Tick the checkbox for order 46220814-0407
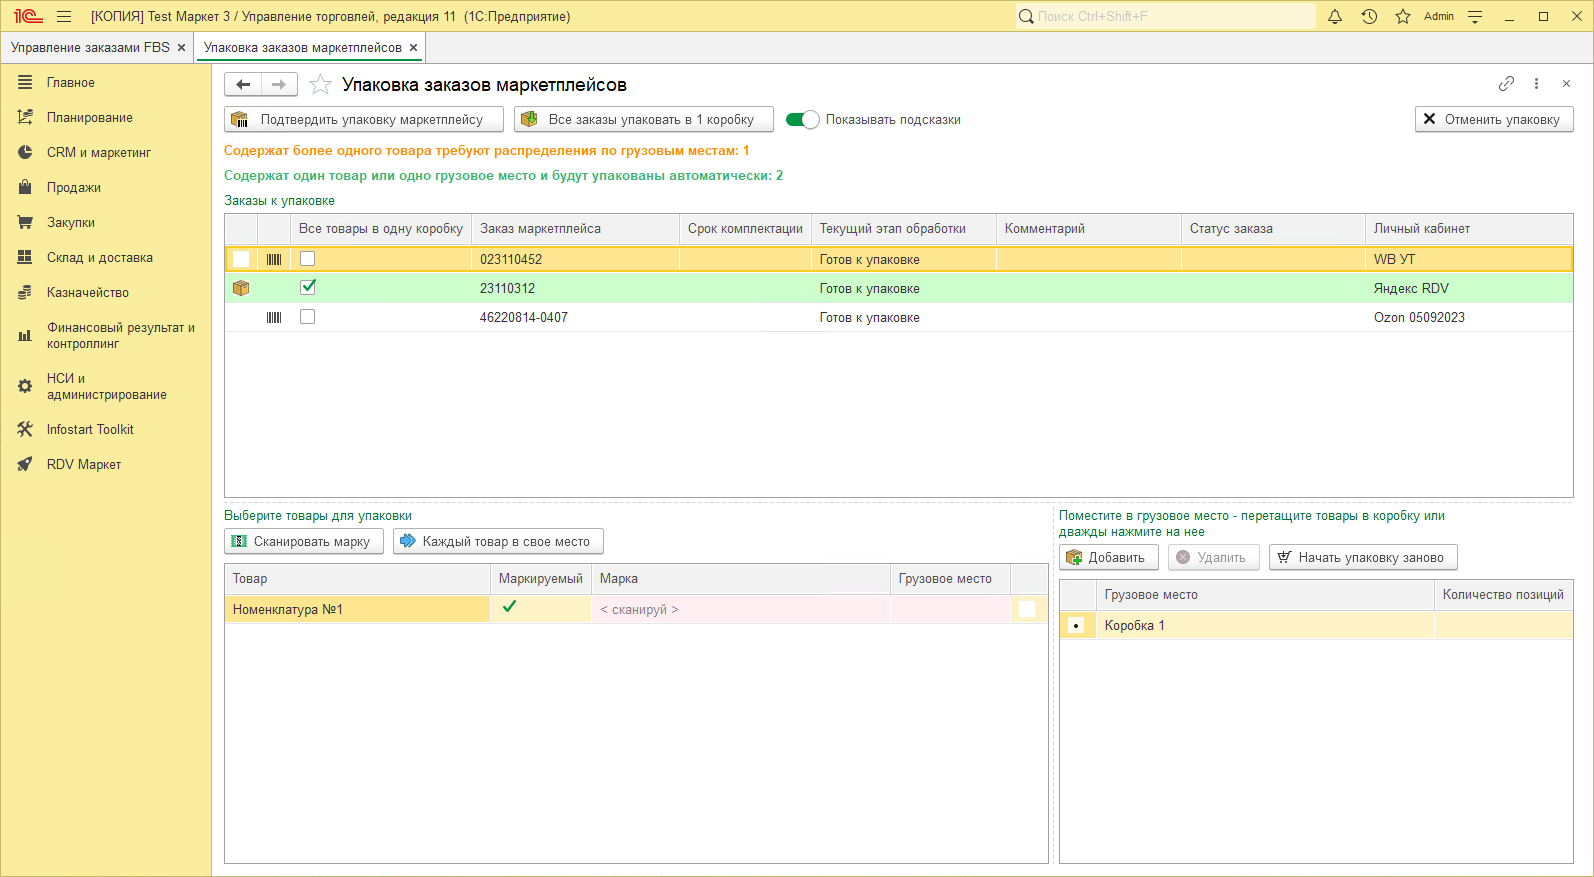1594x877 pixels. click(308, 317)
